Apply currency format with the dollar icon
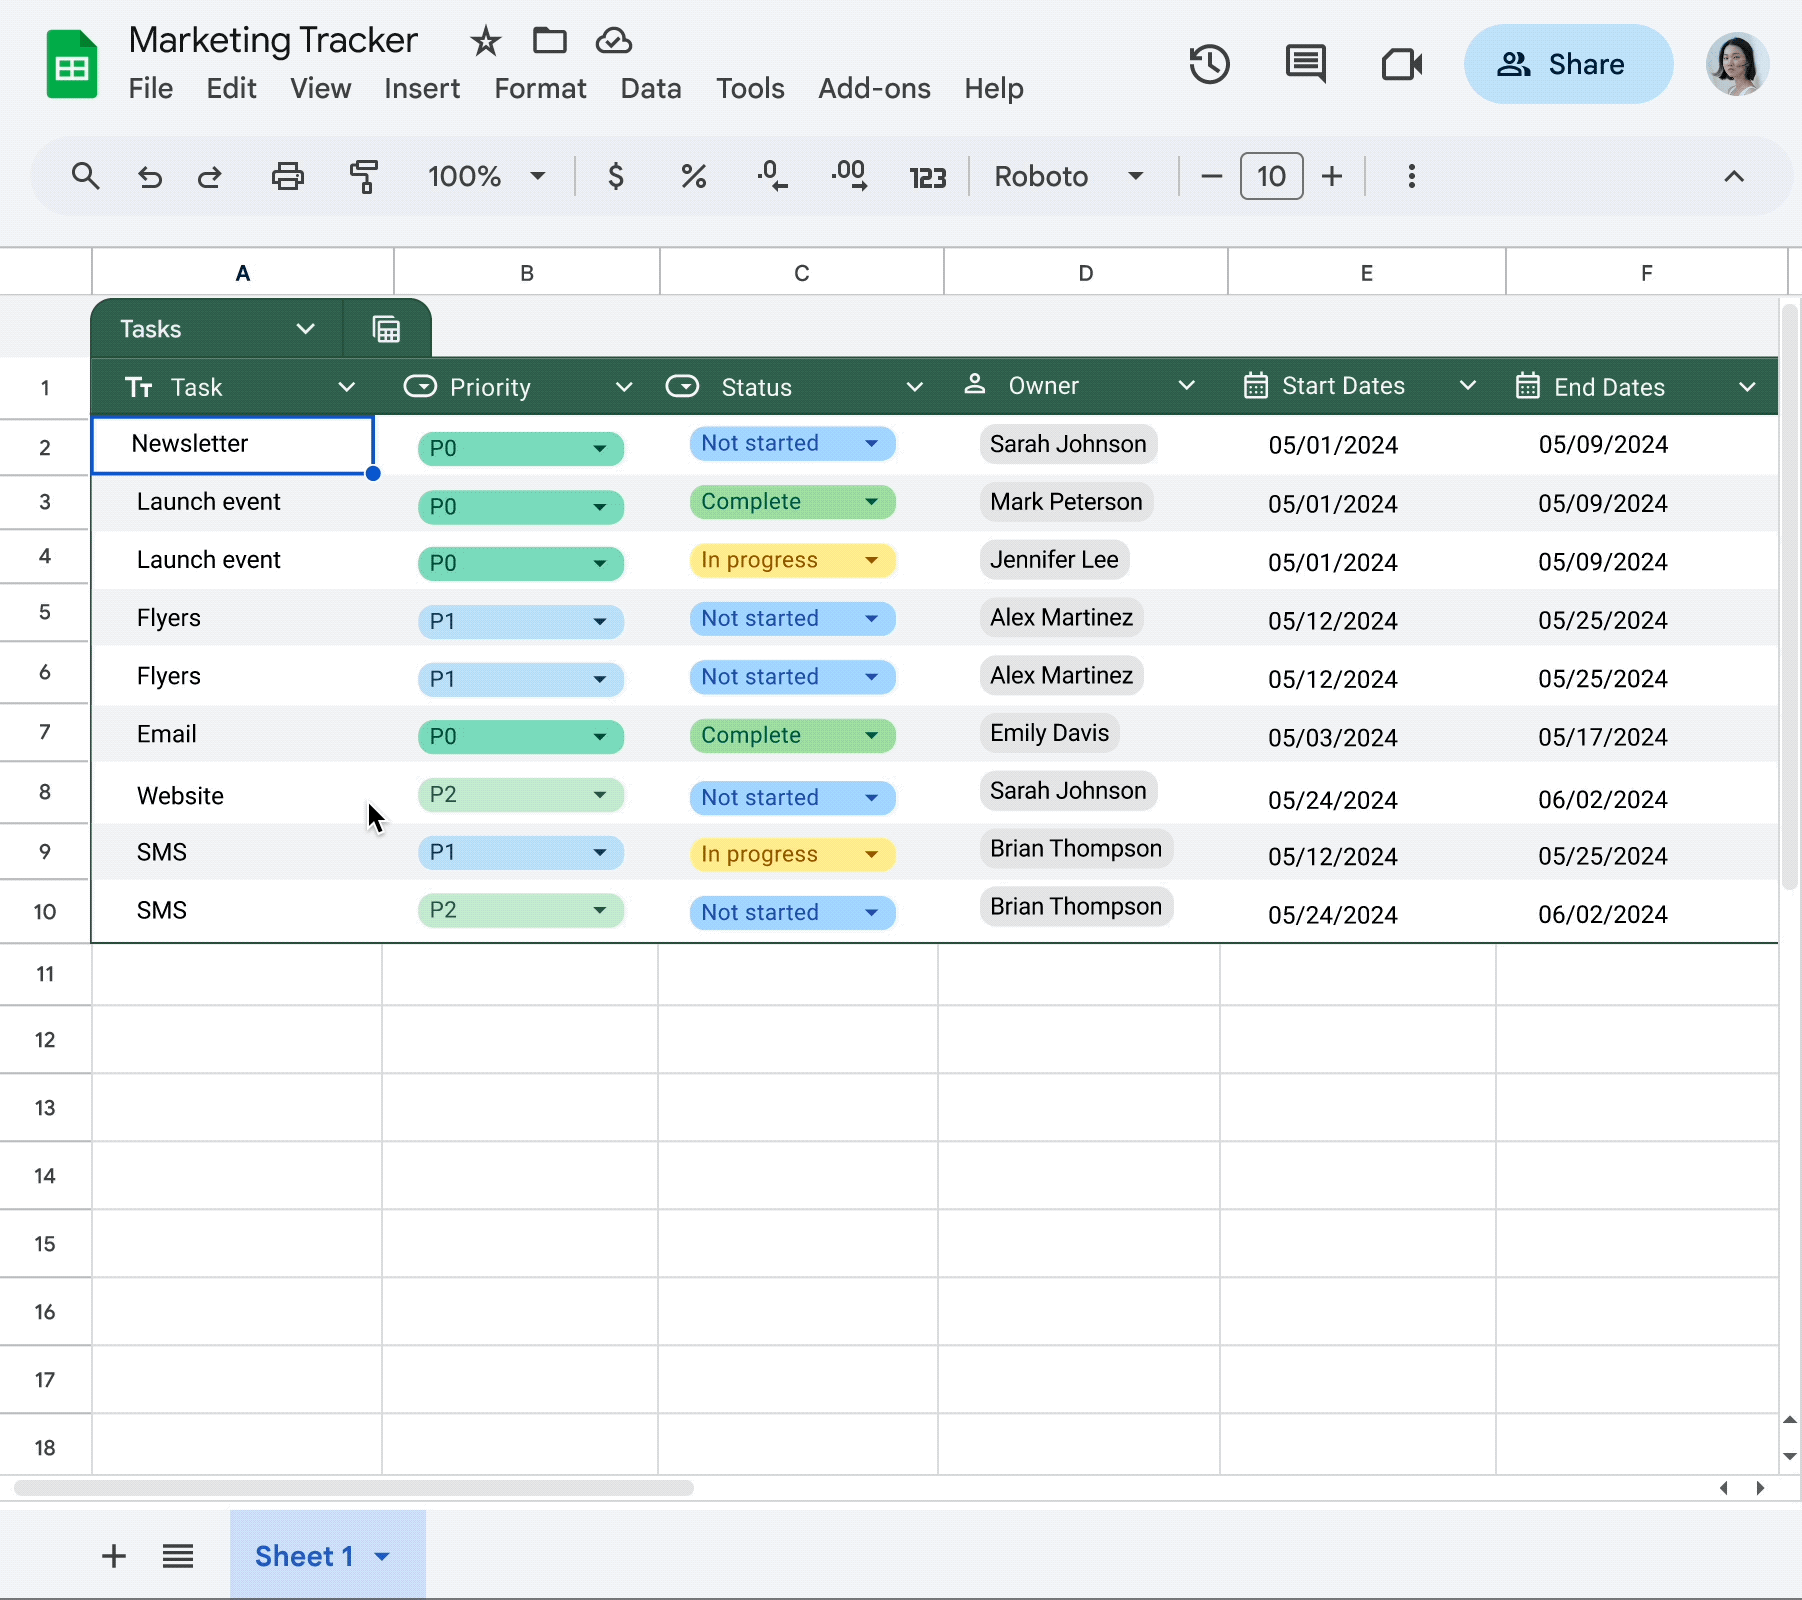Image resolution: width=1802 pixels, height=1600 pixels. pos(616,176)
